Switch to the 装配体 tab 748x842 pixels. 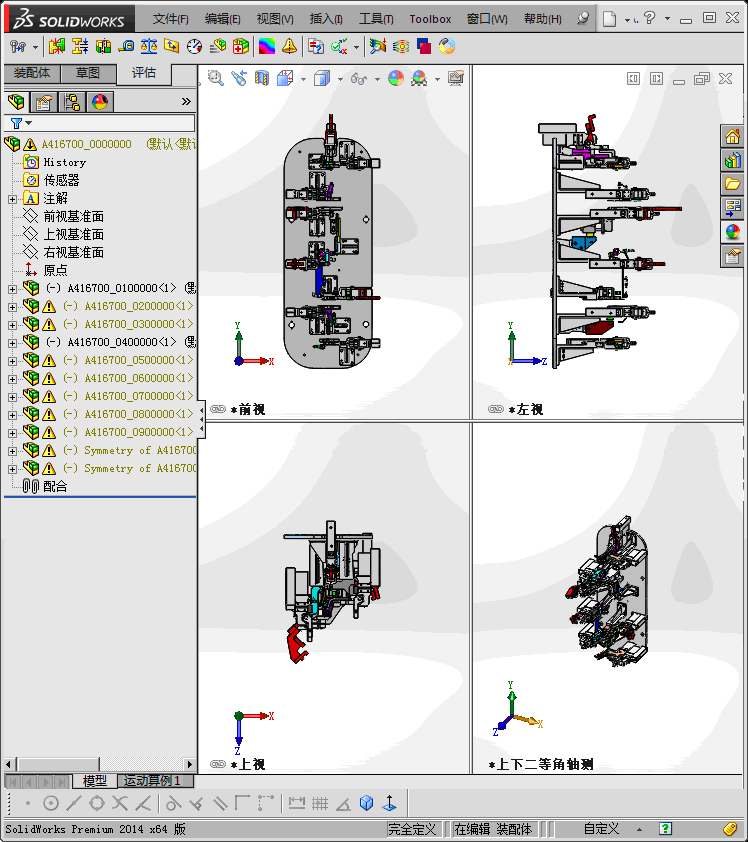(x=32, y=73)
